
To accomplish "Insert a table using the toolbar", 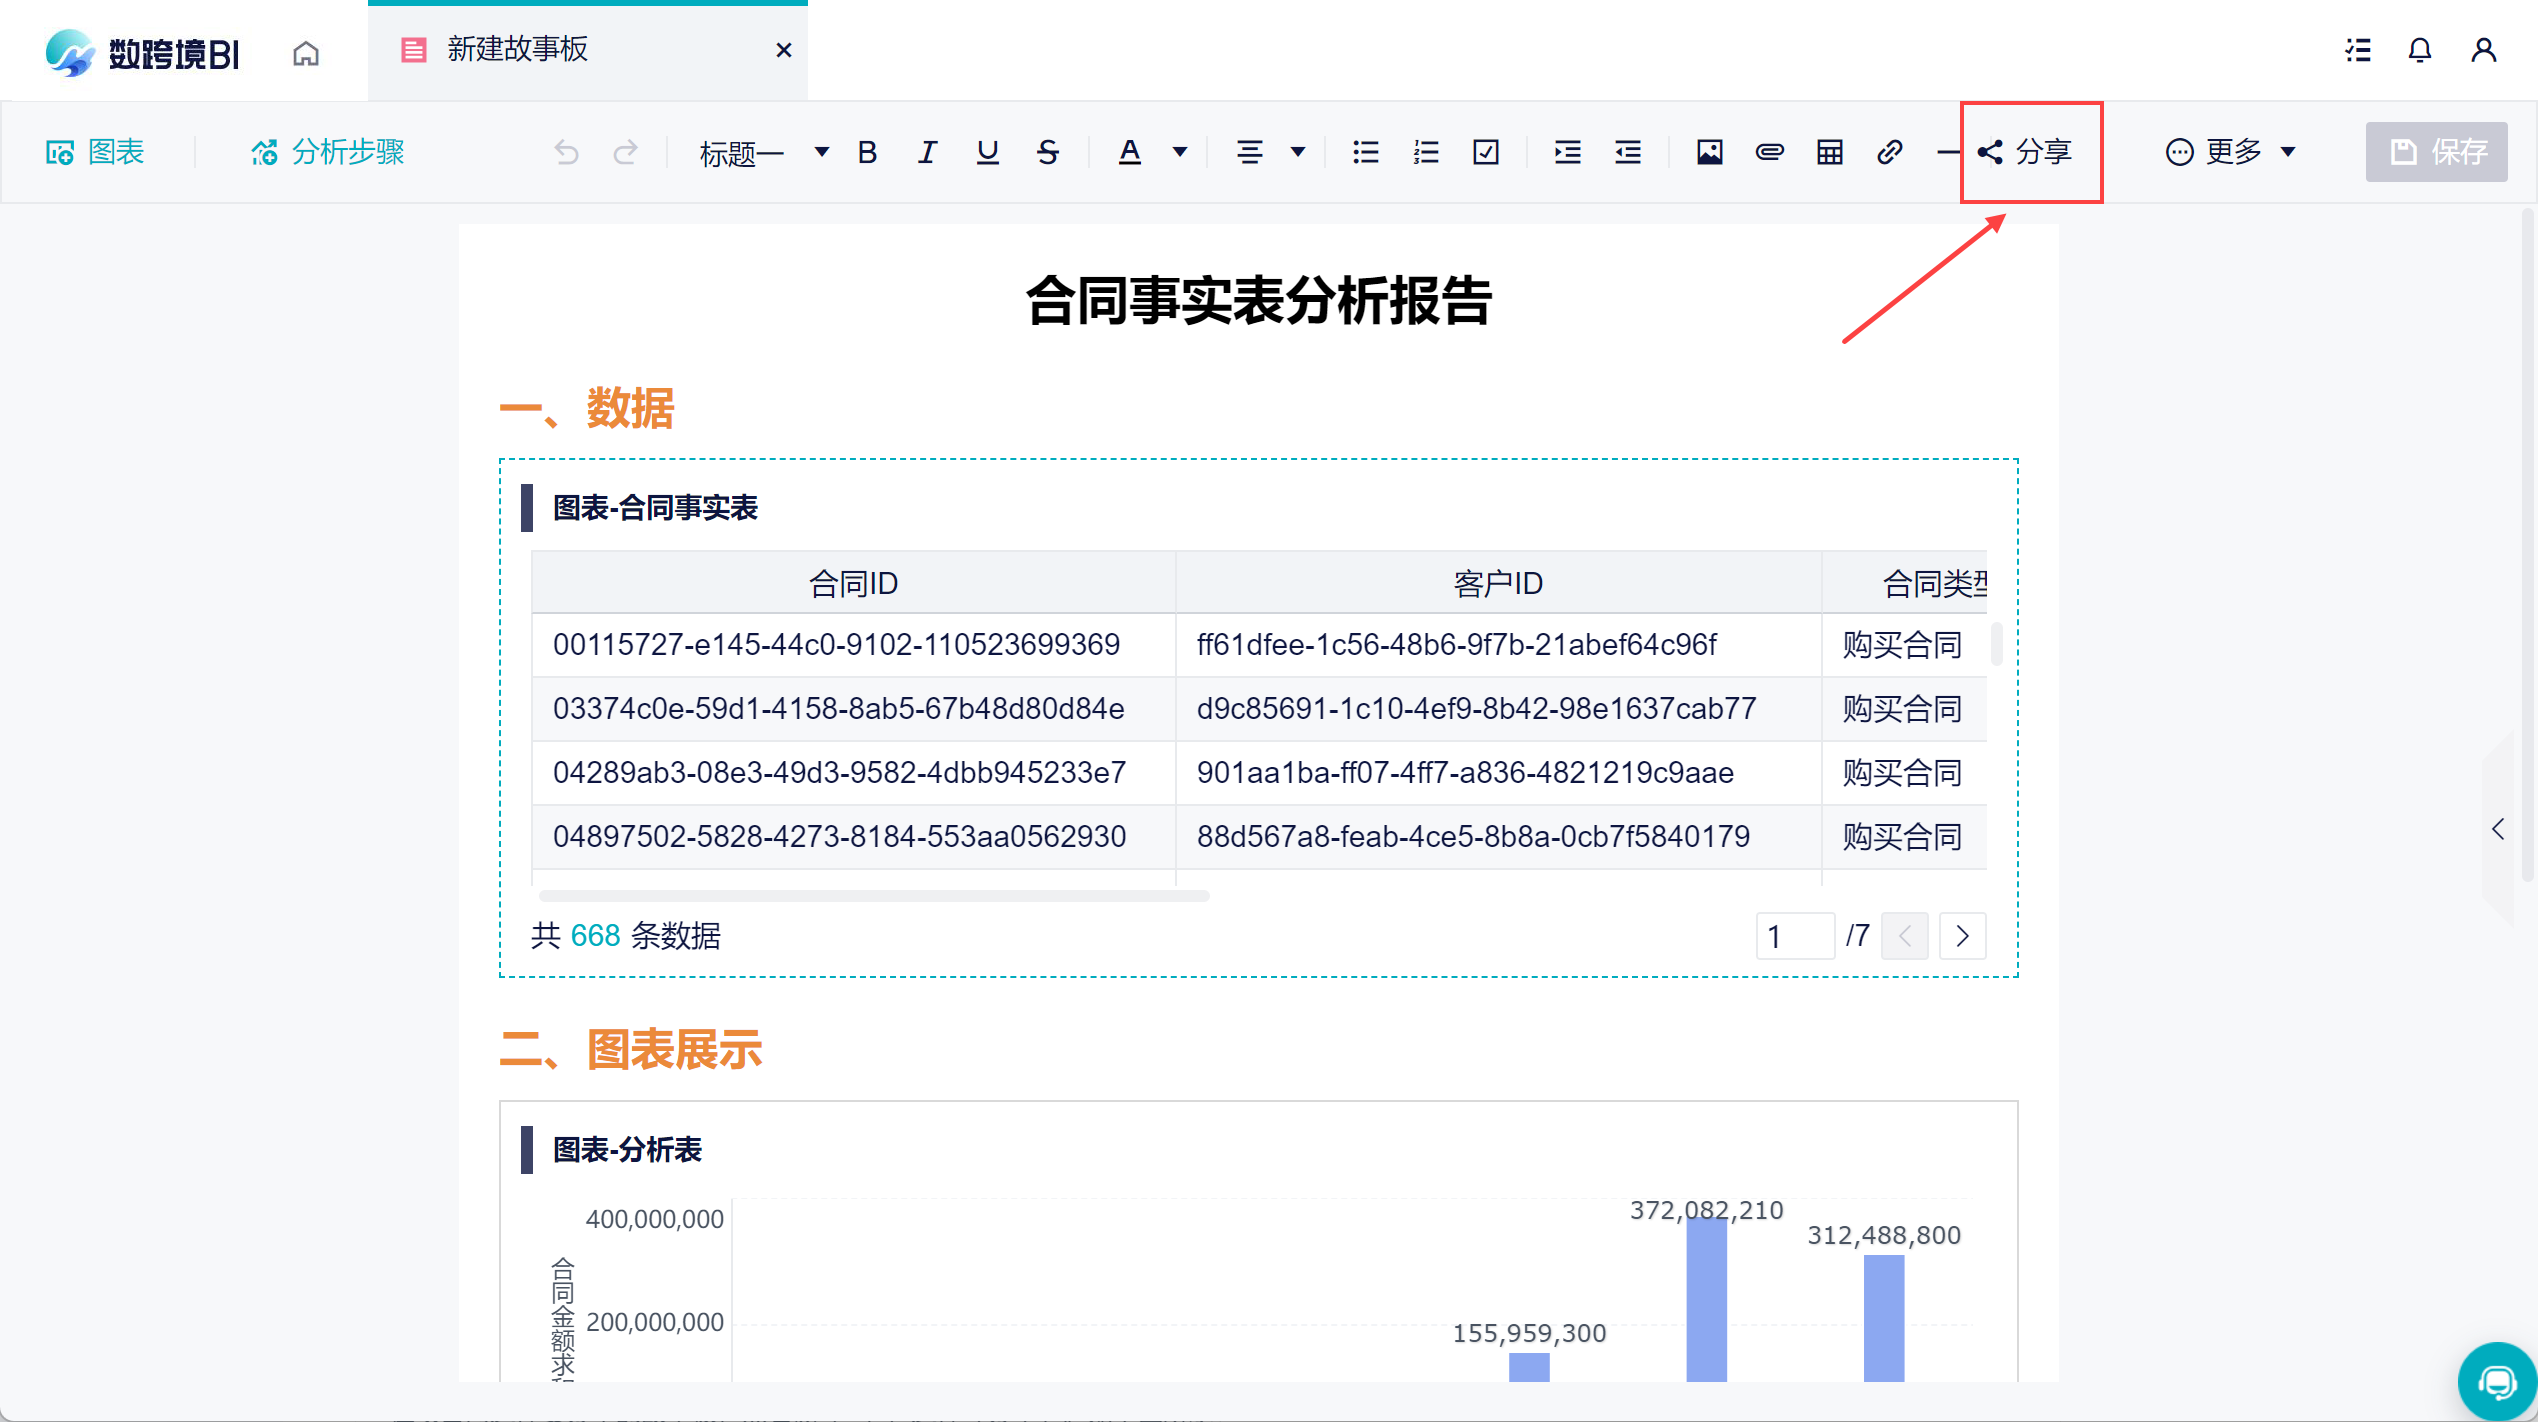I will click(1829, 152).
